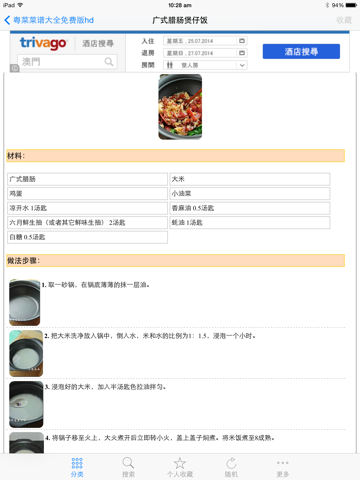
Task: Click the camera icon on ad corner
Action: tap(15, 68)
